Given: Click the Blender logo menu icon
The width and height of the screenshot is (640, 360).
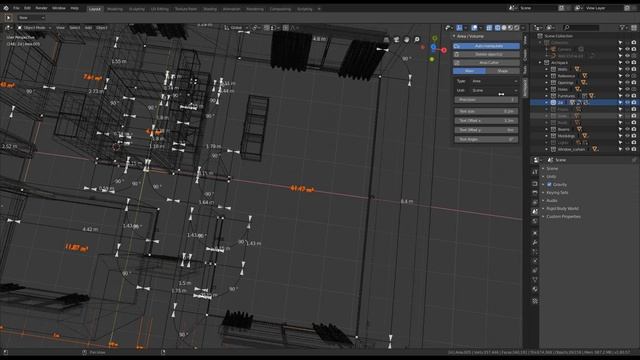Looking at the screenshot, I should tap(6, 8).
